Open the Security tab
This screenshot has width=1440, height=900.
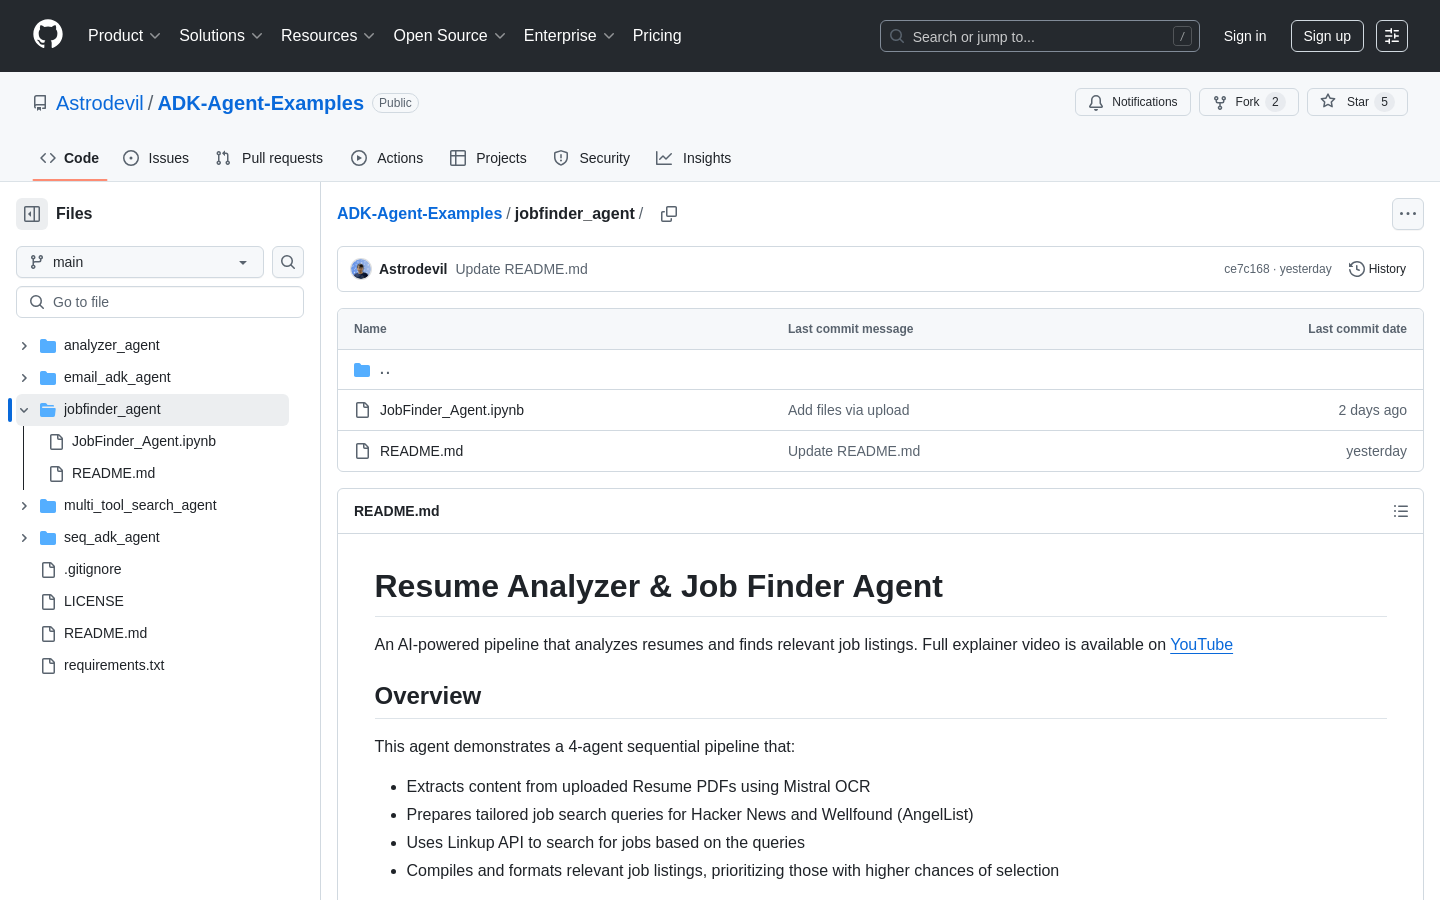point(591,158)
